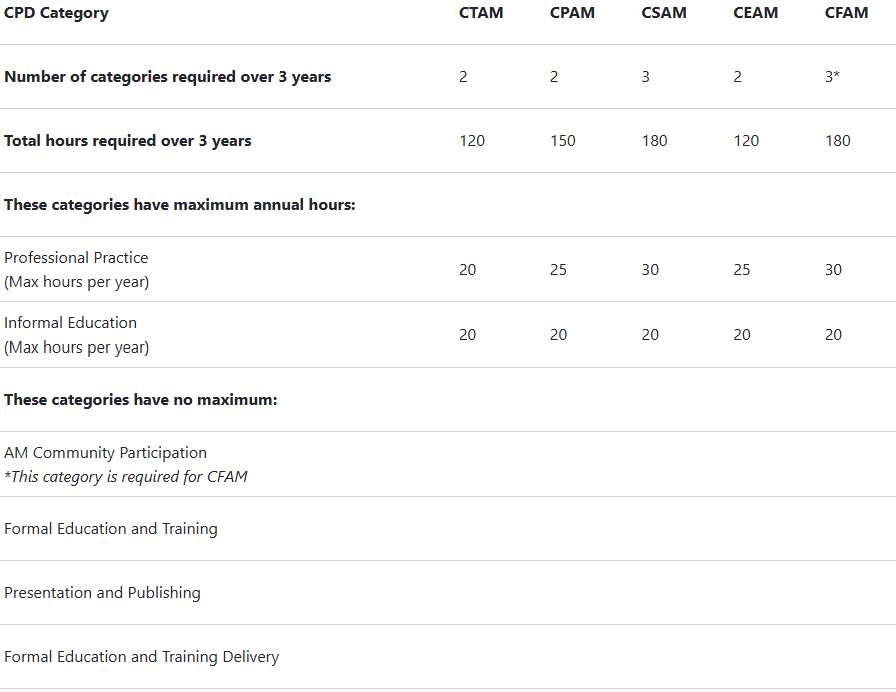Select CFAM Professional Practice value 30
This screenshot has height=692, width=896.
coord(833,270)
